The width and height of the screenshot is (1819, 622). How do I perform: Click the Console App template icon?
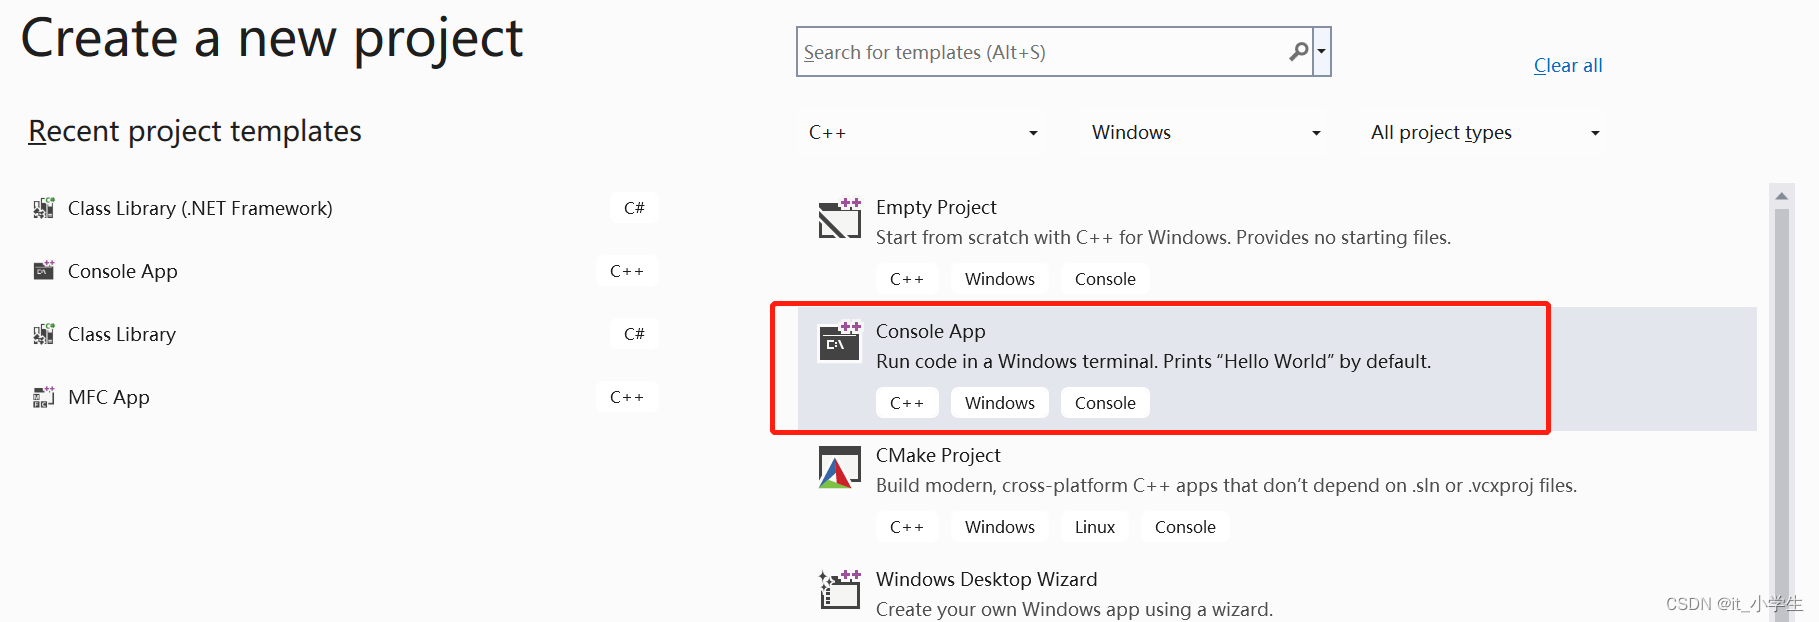pos(839,342)
